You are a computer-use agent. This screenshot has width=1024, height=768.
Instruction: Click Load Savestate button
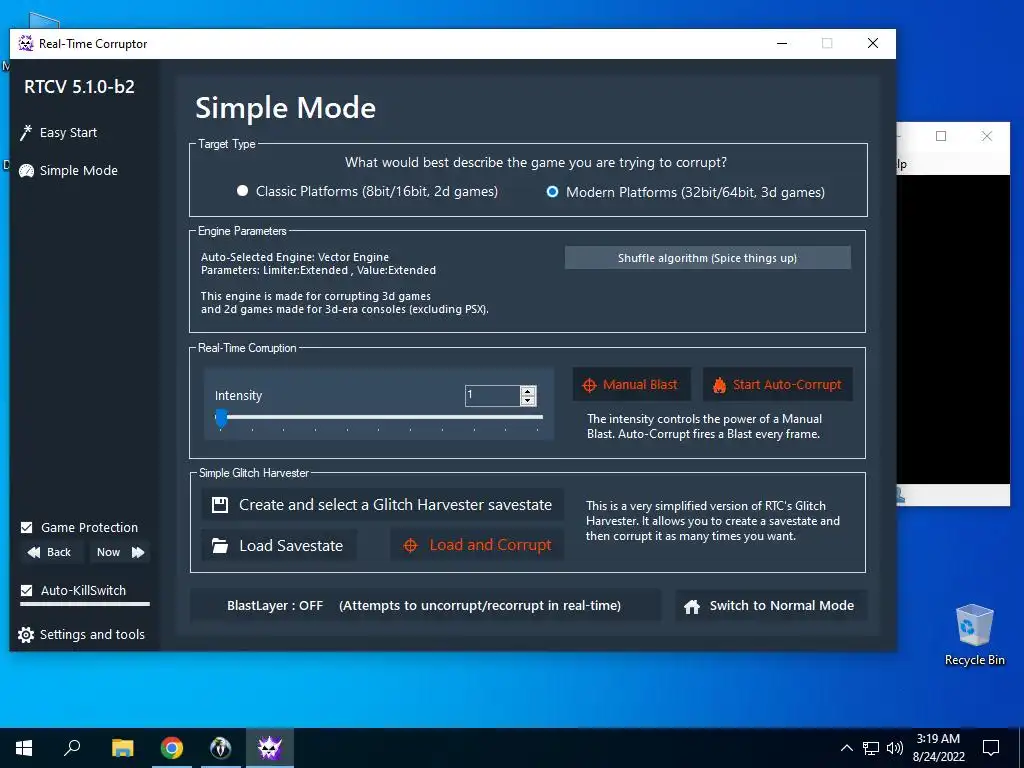[279, 545]
